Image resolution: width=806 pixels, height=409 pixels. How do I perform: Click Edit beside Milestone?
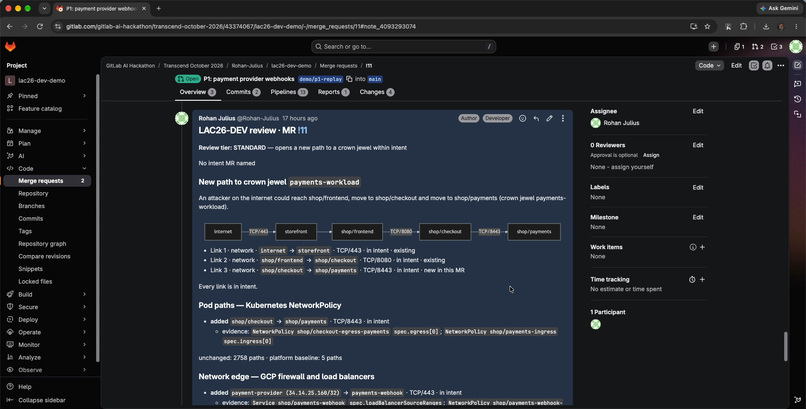click(698, 217)
